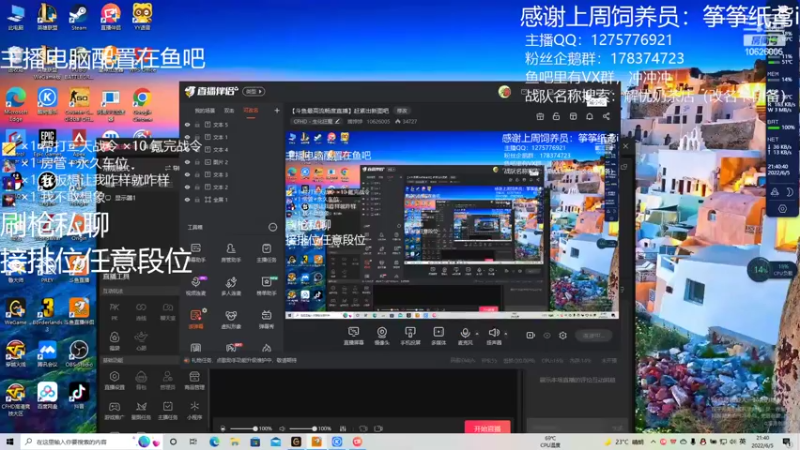This screenshot has width=800, height=450.
Task: Add a new scene with plus icon
Action: [277, 110]
